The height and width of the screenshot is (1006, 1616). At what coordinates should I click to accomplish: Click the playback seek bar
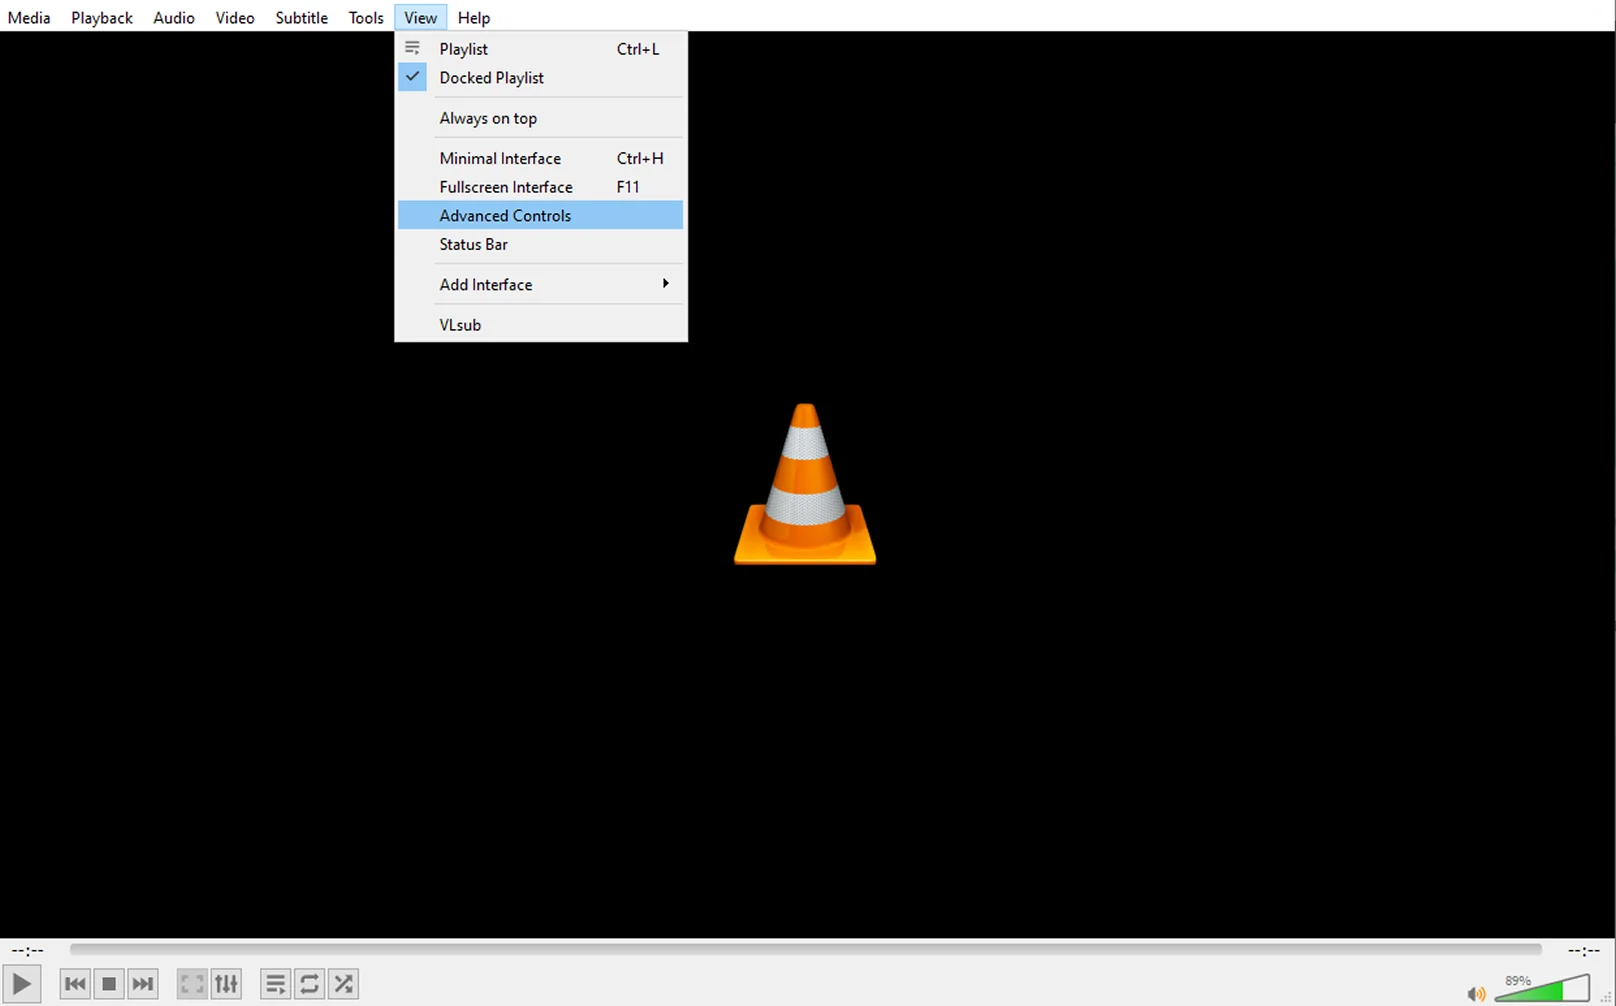[x=805, y=949]
